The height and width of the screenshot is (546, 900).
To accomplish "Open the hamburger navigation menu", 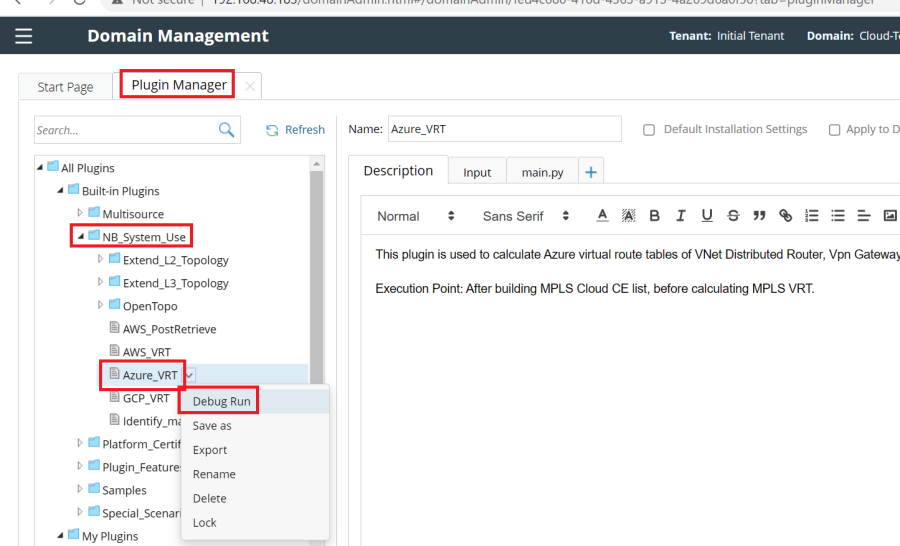I will pos(23,36).
